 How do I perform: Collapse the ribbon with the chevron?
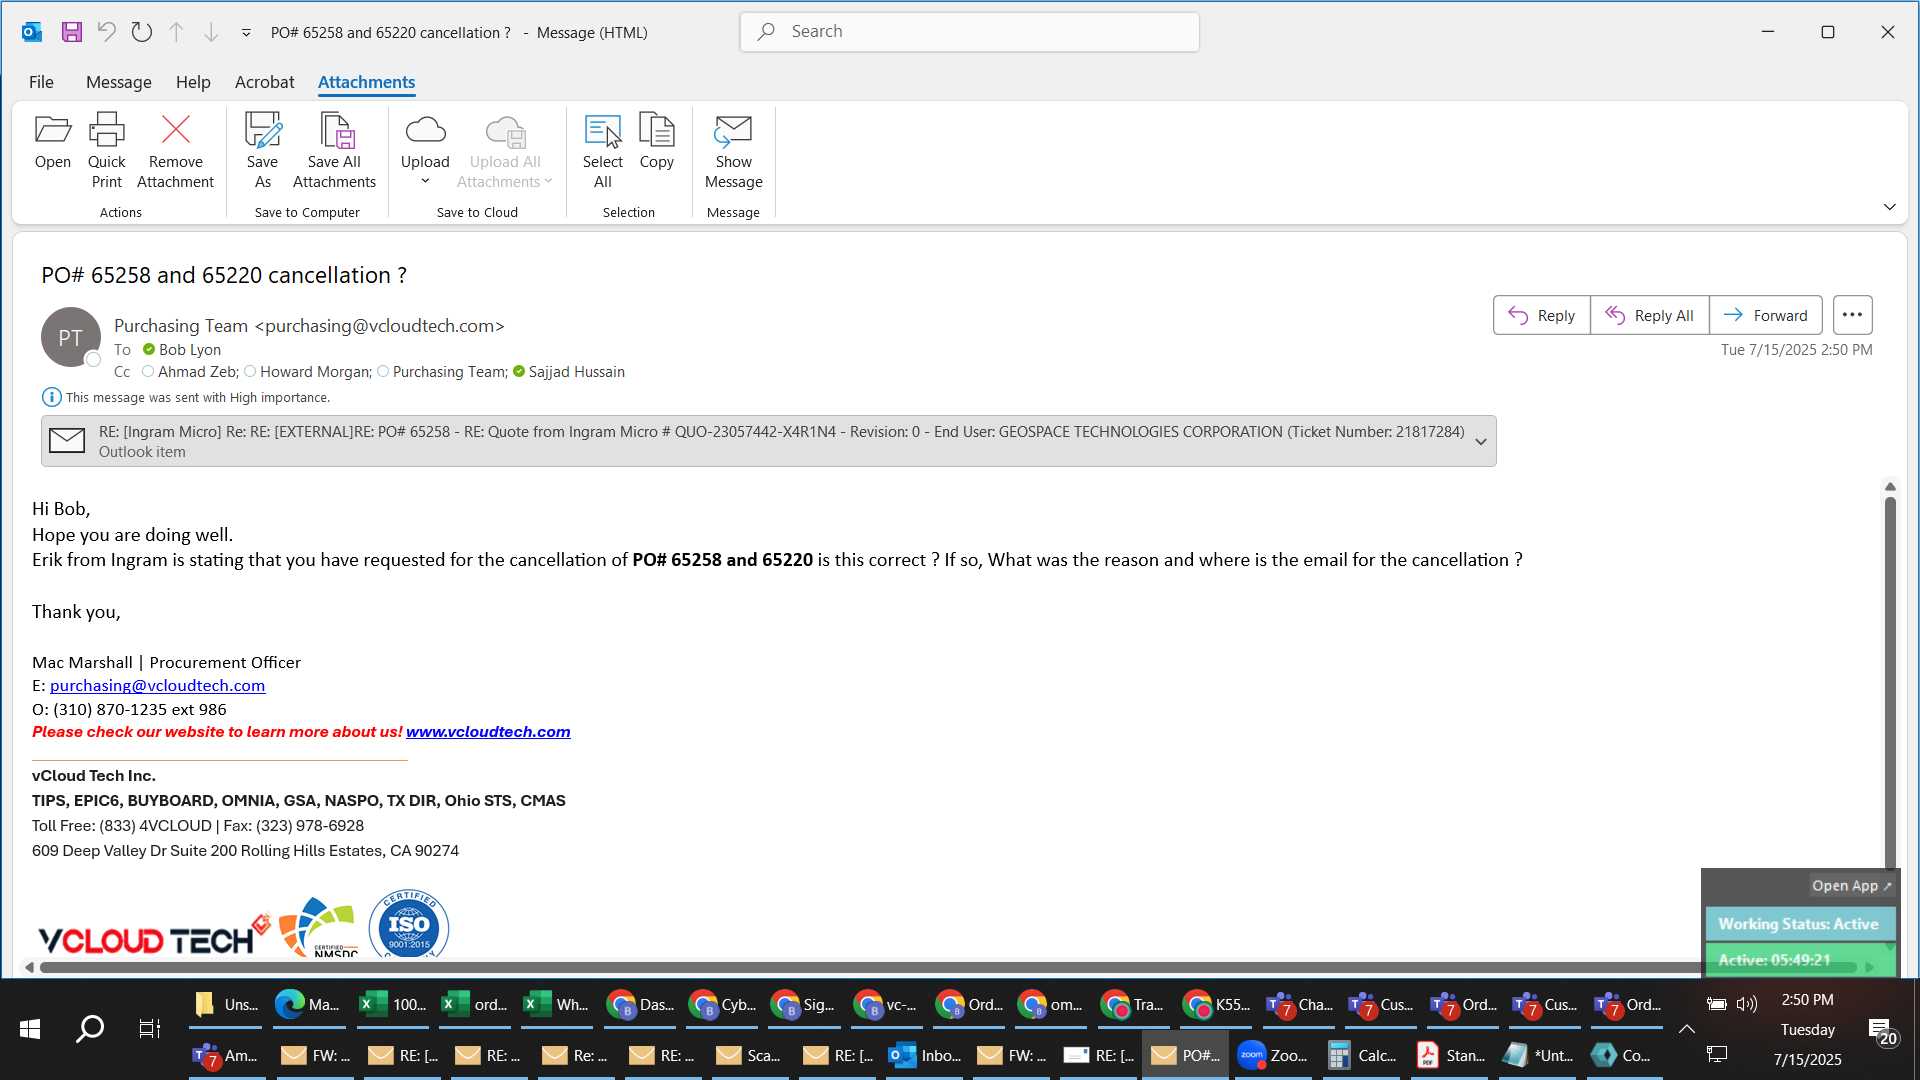click(x=1889, y=207)
